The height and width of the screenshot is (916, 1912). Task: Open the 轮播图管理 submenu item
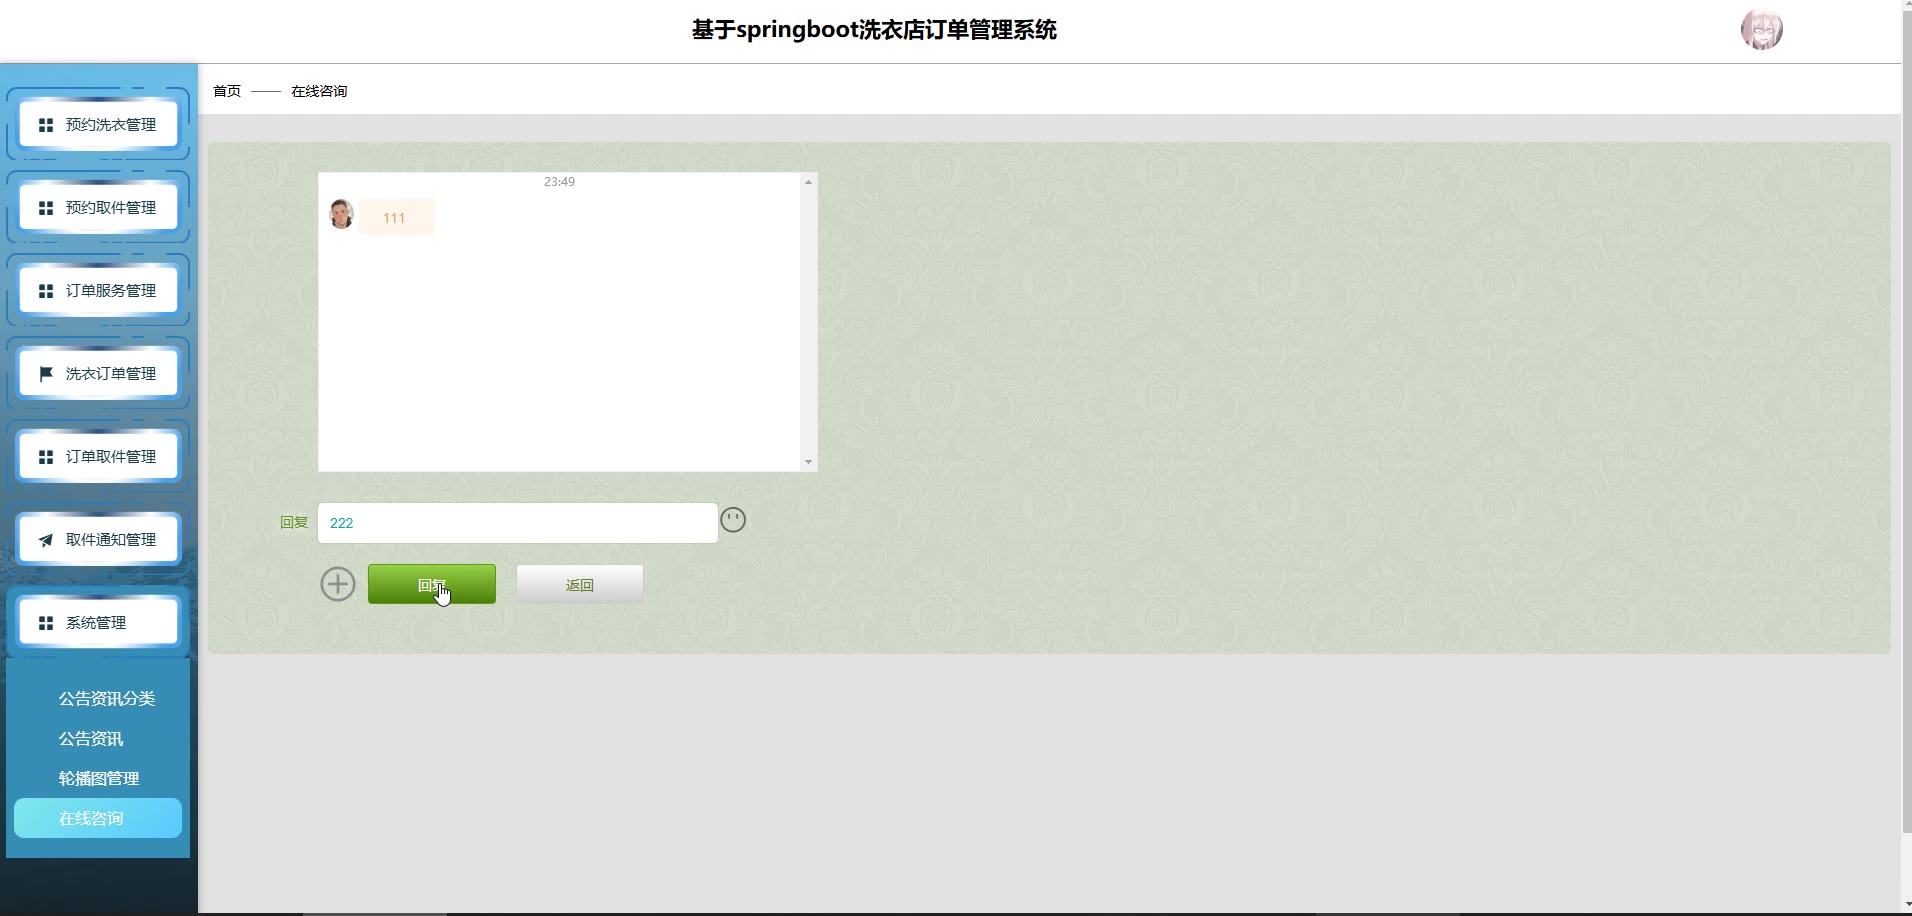(99, 779)
